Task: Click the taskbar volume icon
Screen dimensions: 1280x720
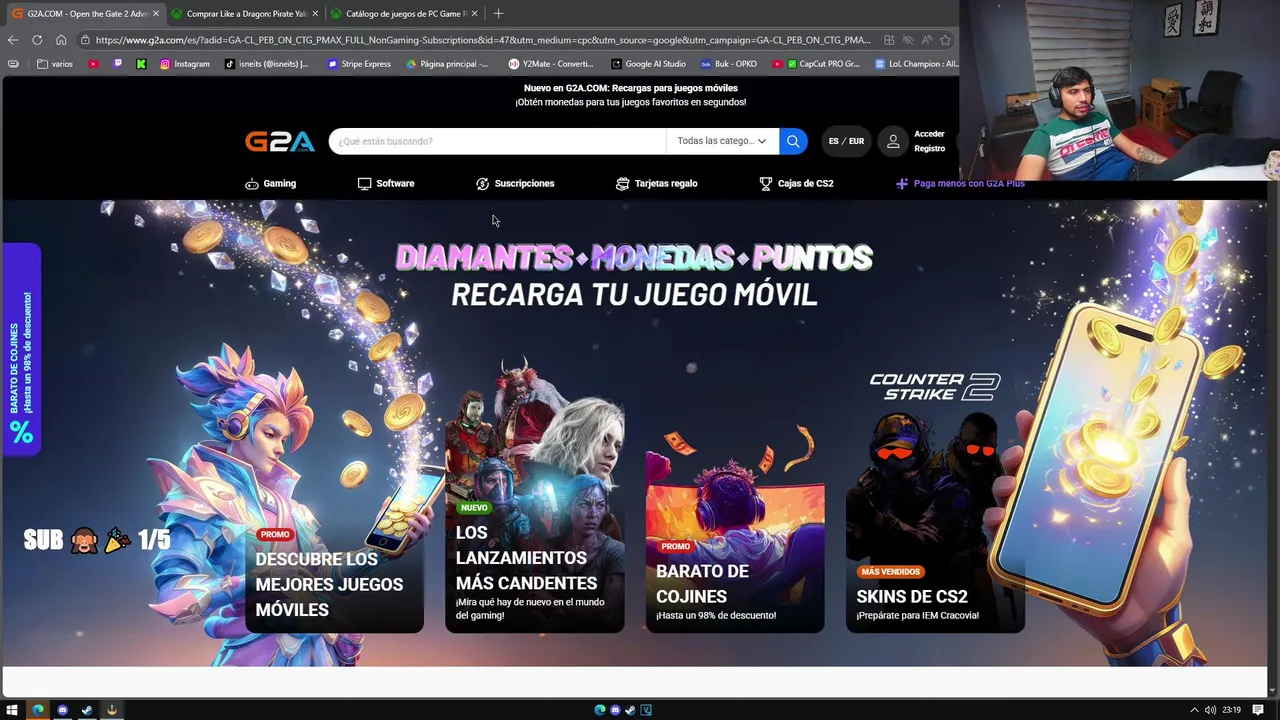Action: coord(1210,710)
